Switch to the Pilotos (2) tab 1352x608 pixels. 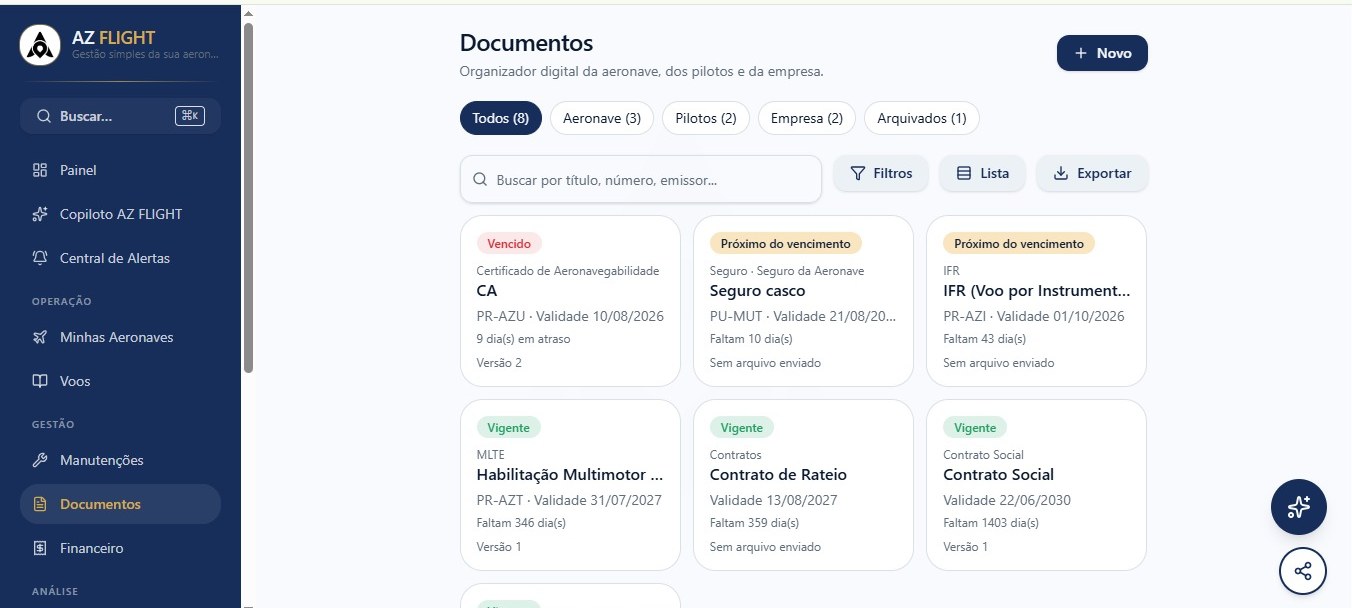click(706, 118)
